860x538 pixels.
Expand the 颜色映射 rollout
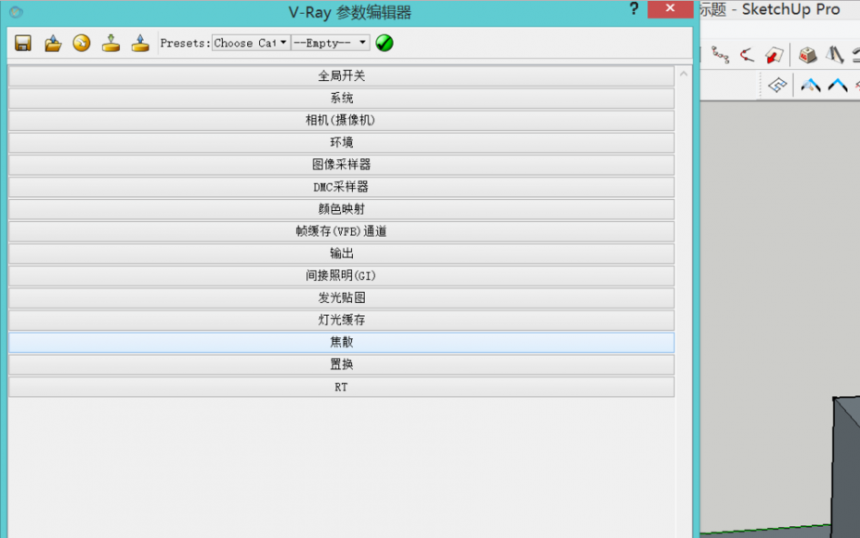341,209
